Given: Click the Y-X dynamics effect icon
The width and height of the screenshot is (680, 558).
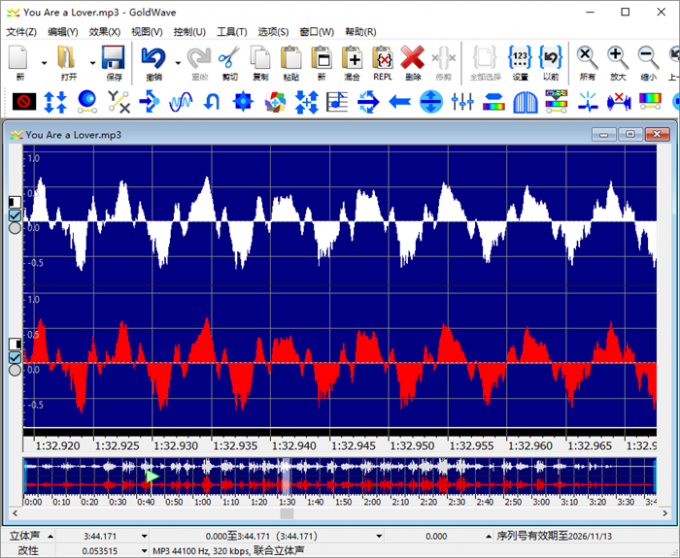Looking at the screenshot, I should tap(118, 102).
